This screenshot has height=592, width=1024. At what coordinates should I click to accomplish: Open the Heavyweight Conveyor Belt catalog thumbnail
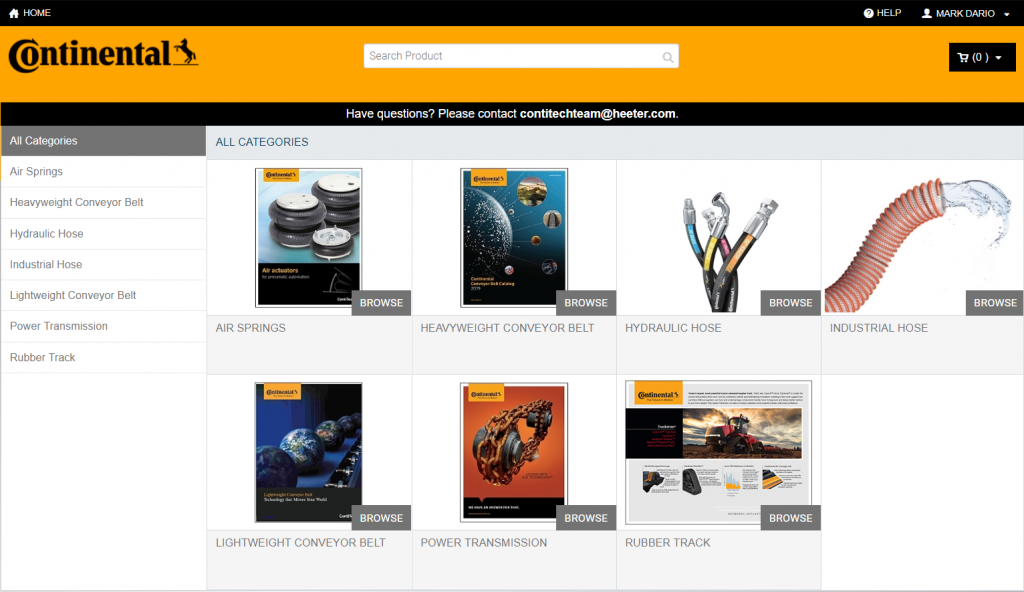point(513,237)
